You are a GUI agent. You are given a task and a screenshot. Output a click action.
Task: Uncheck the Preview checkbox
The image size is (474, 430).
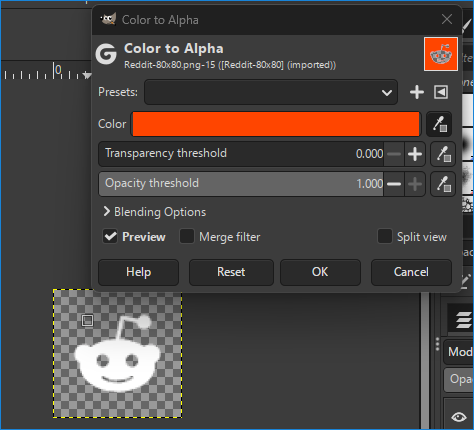(x=110, y=237)
